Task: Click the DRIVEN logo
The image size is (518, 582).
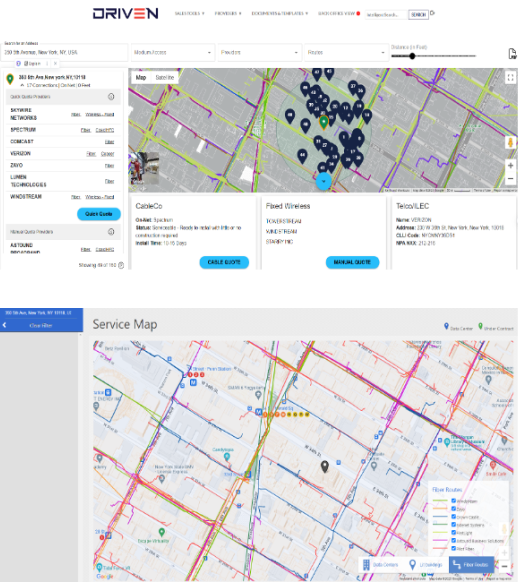Action: tap(125, 14)
